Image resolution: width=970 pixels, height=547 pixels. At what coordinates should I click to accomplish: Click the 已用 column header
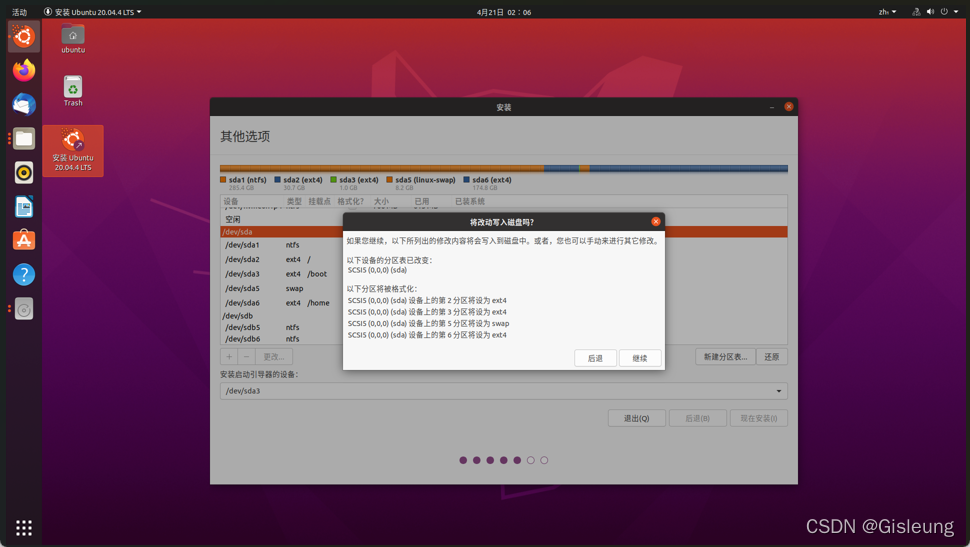click(422, 202)
